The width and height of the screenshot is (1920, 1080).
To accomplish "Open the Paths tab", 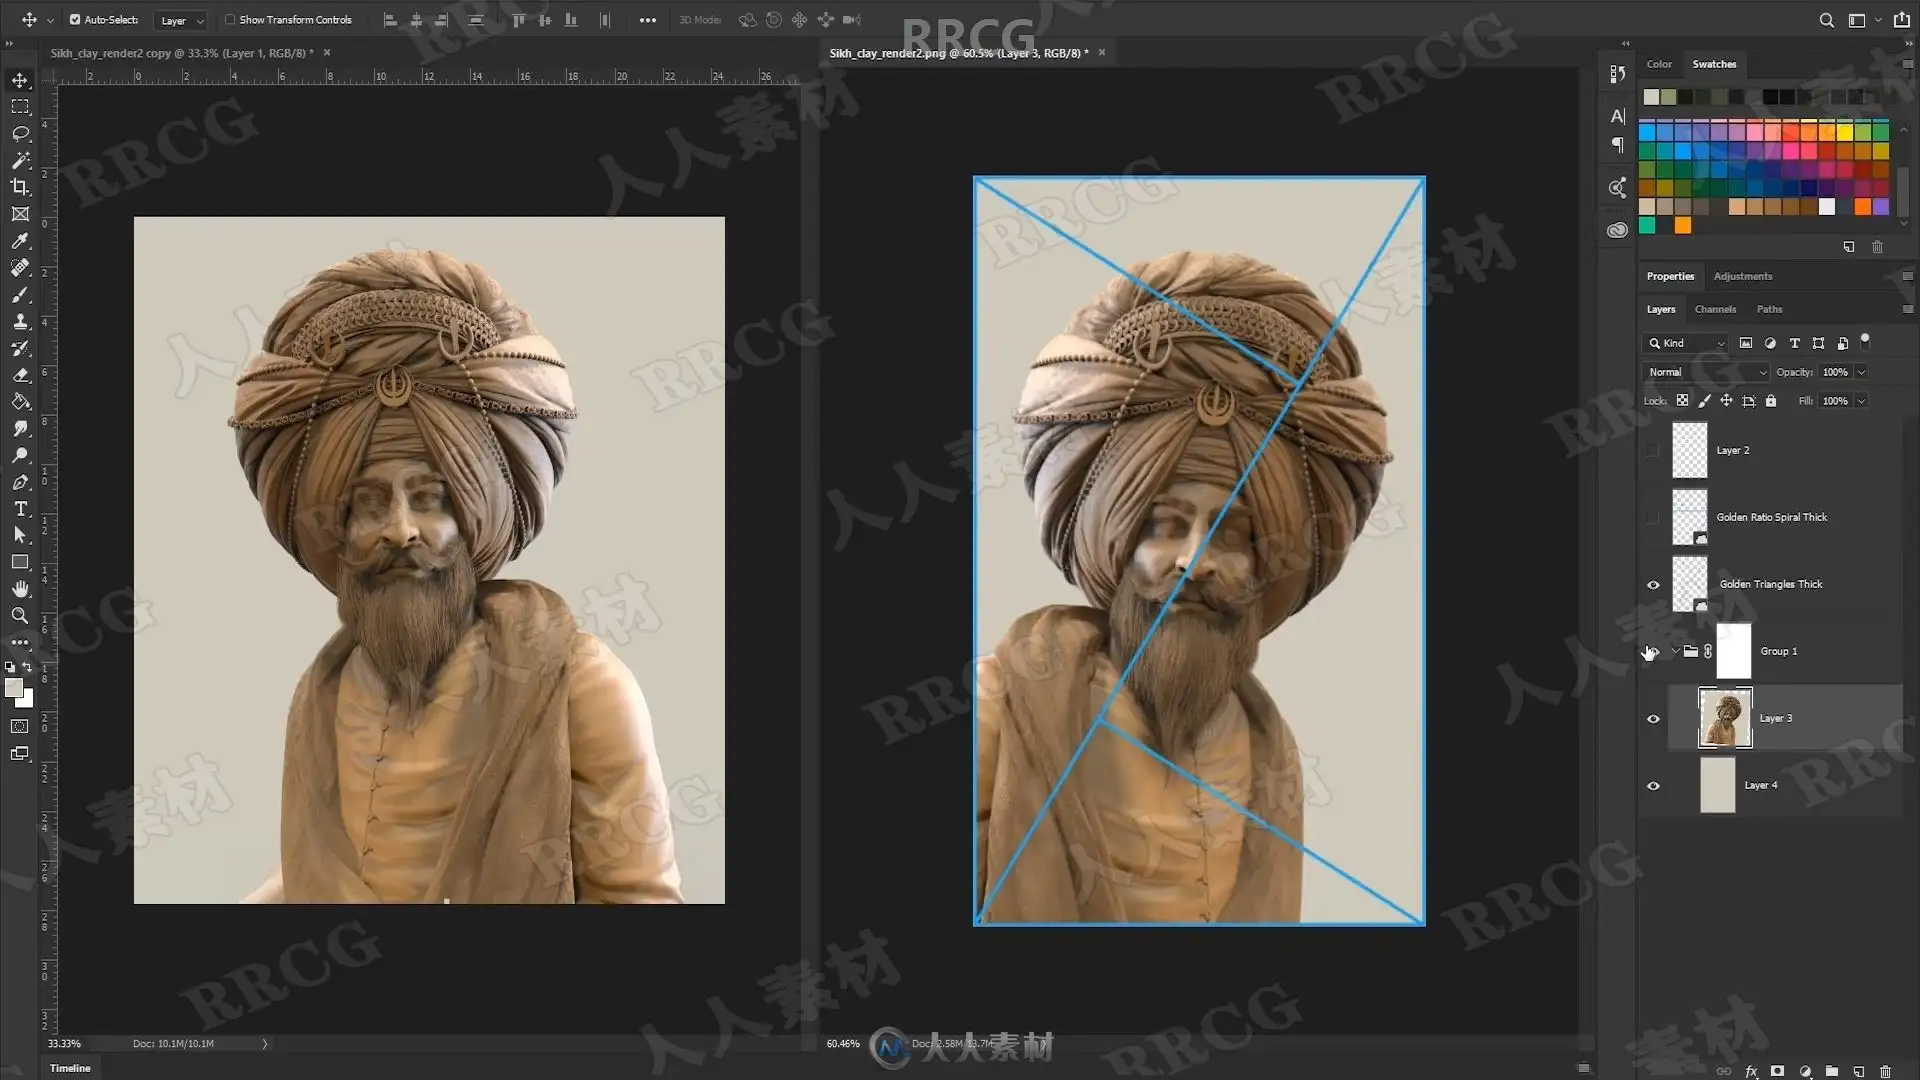I will point(1769,309).
